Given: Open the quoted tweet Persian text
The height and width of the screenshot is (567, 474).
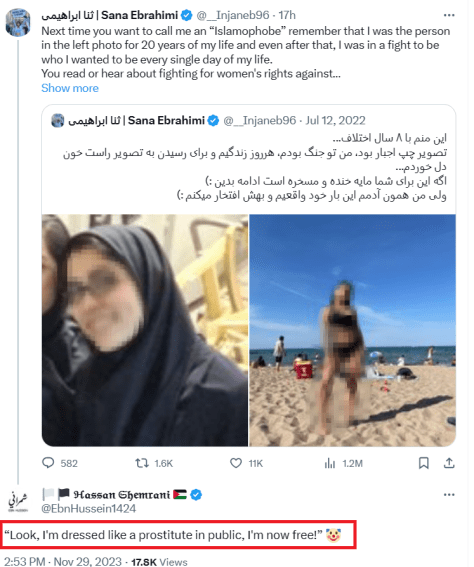Looking at the screenshot, I should coord(255,167).
